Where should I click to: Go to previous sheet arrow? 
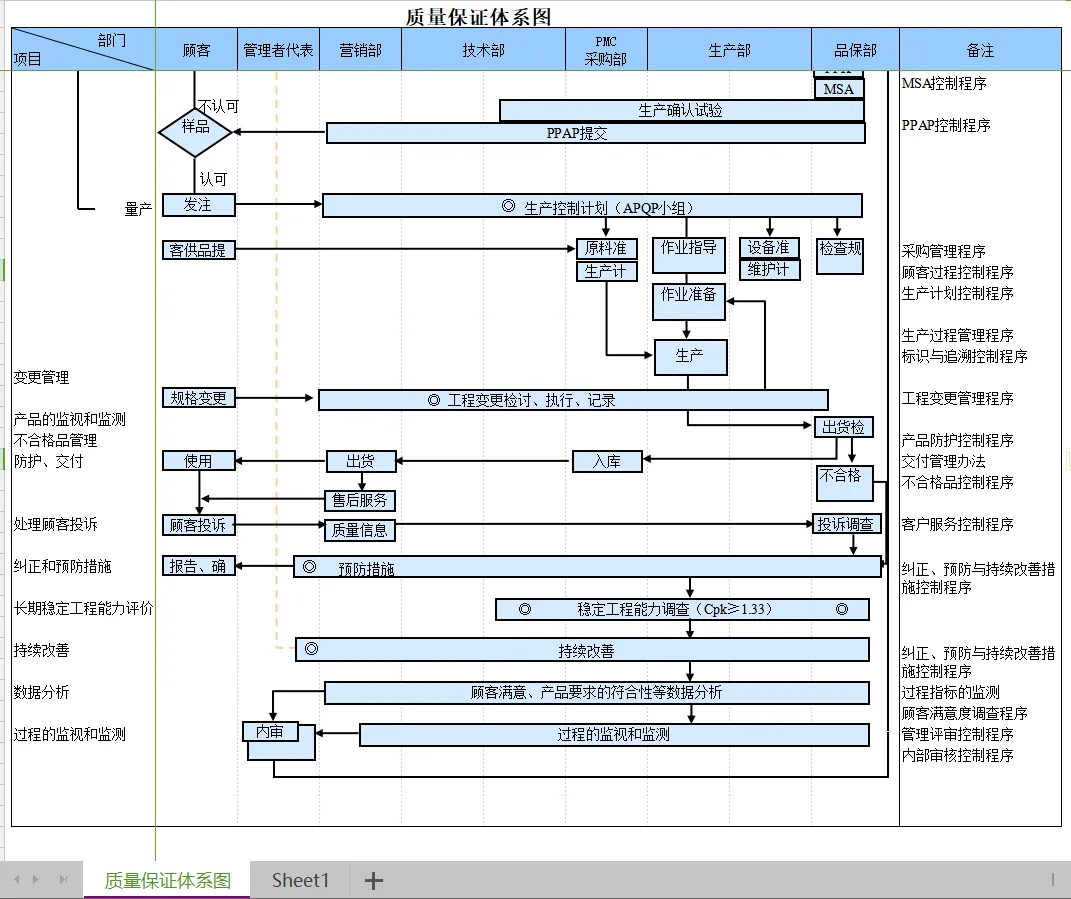pos(17,880)
